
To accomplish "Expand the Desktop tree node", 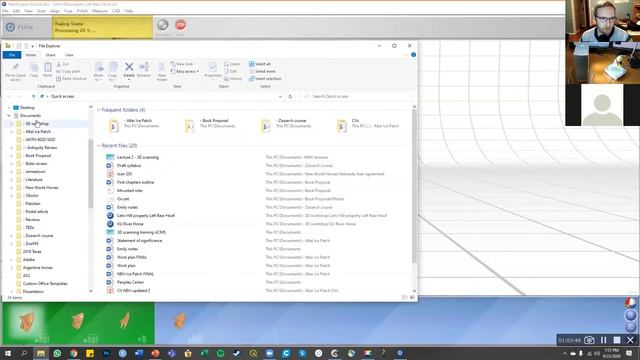I will (9, 108).
